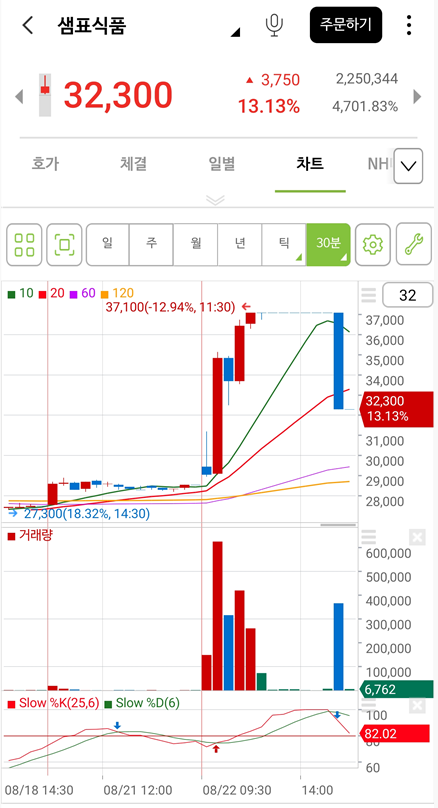Open the 30분 minute interval dropdown
Image resolution: width=438 pixels, height=808 pixels.
[328, 244]
